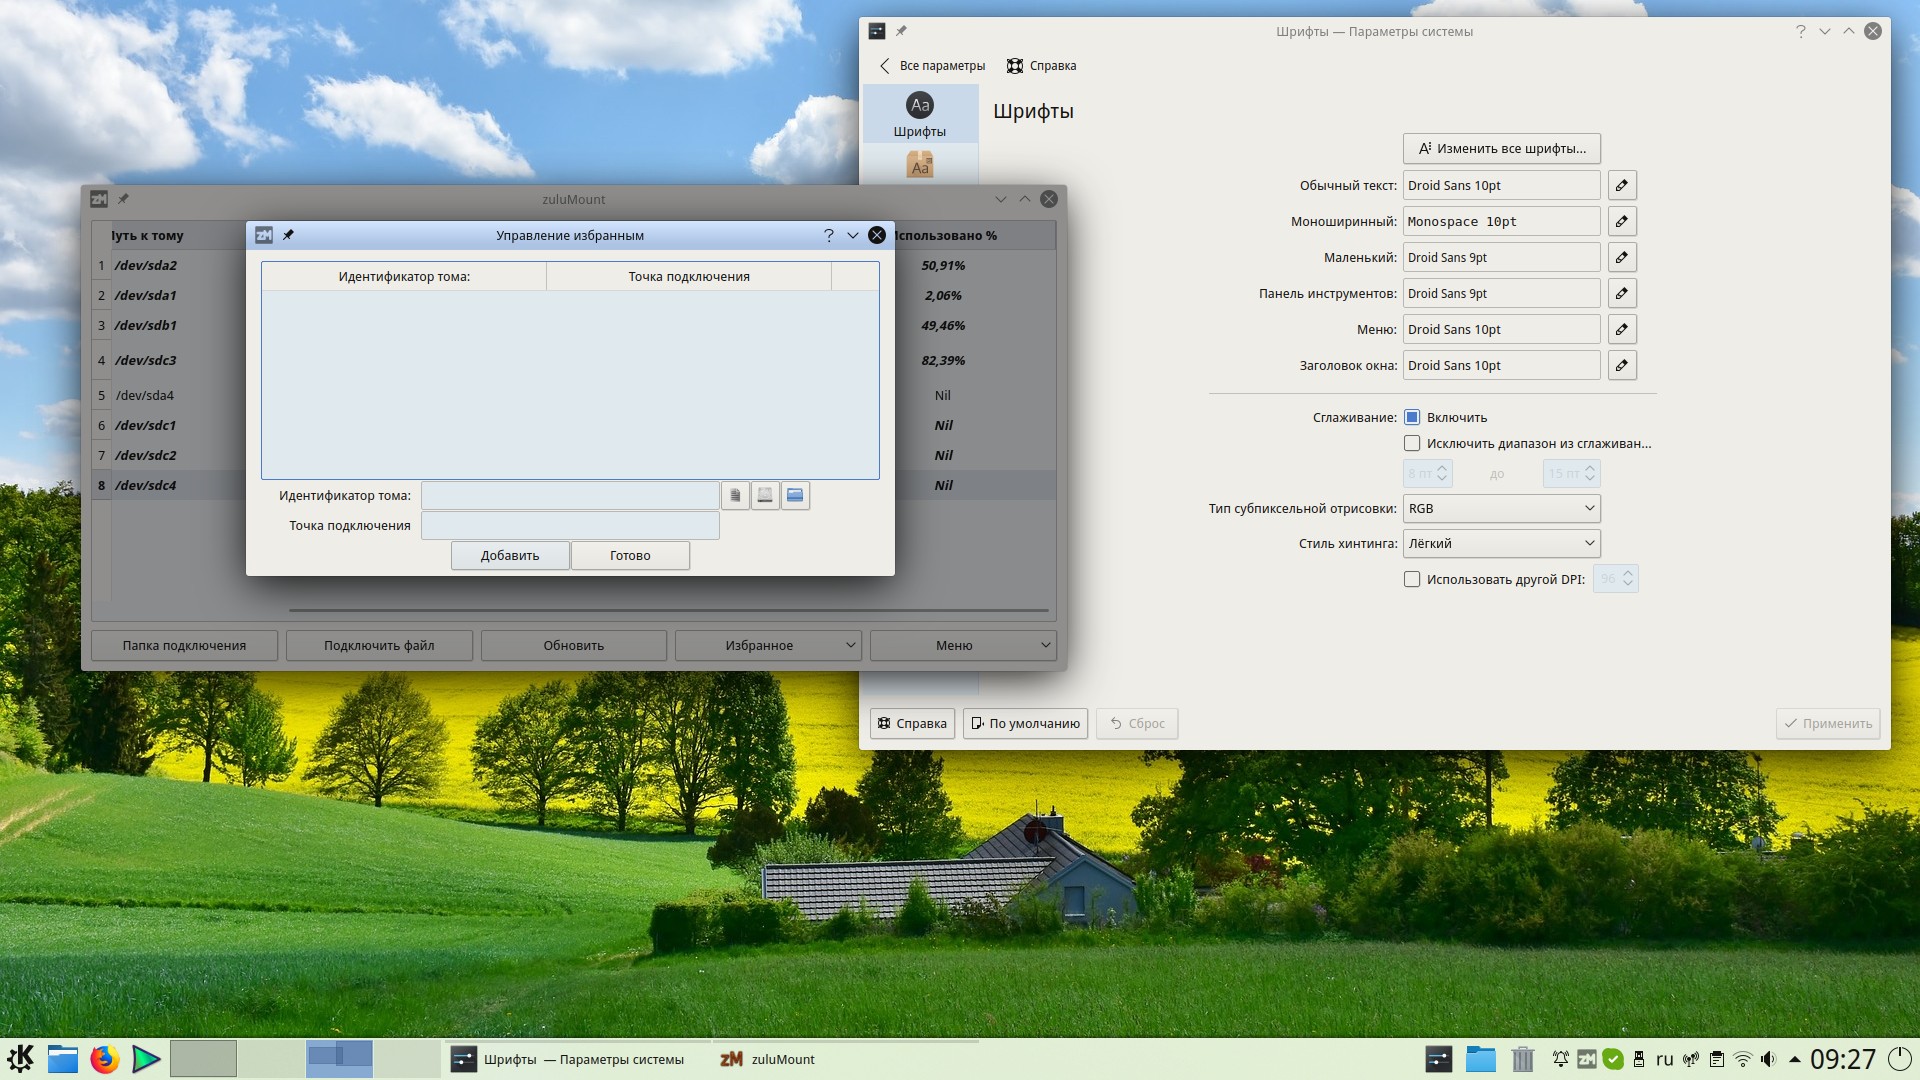The height and width of the screenshot is (1080, 1920).
Task: Click Изменить все шрифты button
Action: click(x=1501, y=149)
